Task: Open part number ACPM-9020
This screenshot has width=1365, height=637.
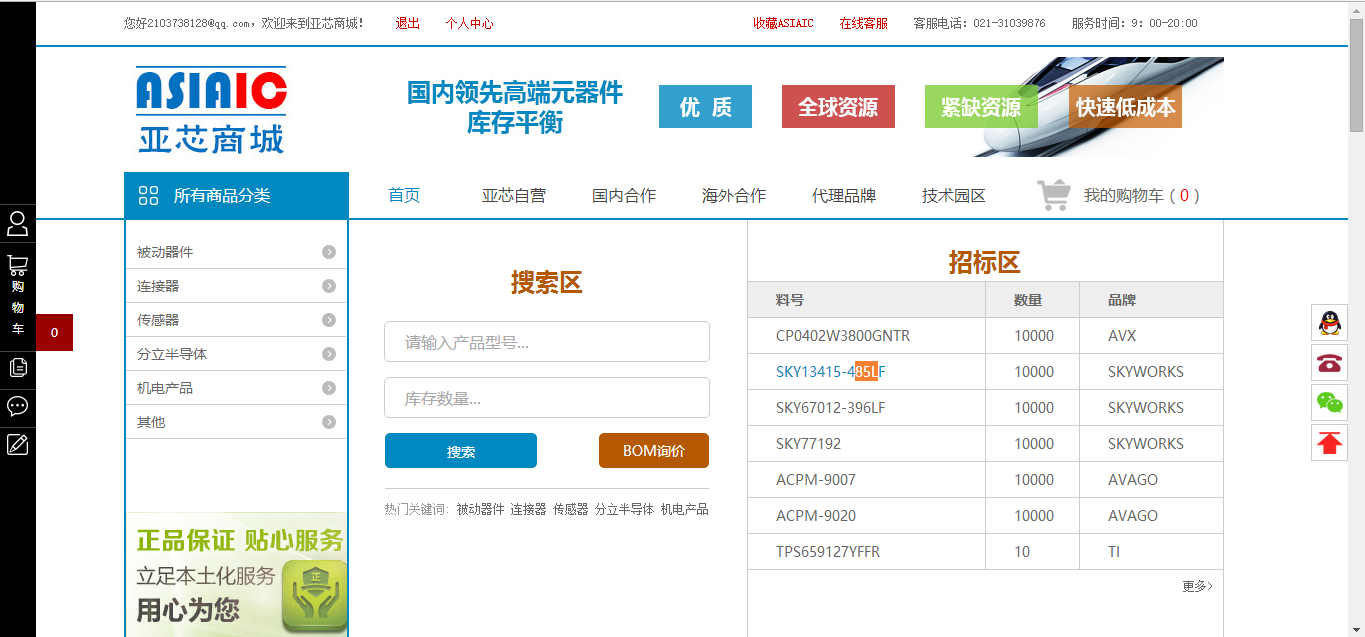Action: coord(816,516)
